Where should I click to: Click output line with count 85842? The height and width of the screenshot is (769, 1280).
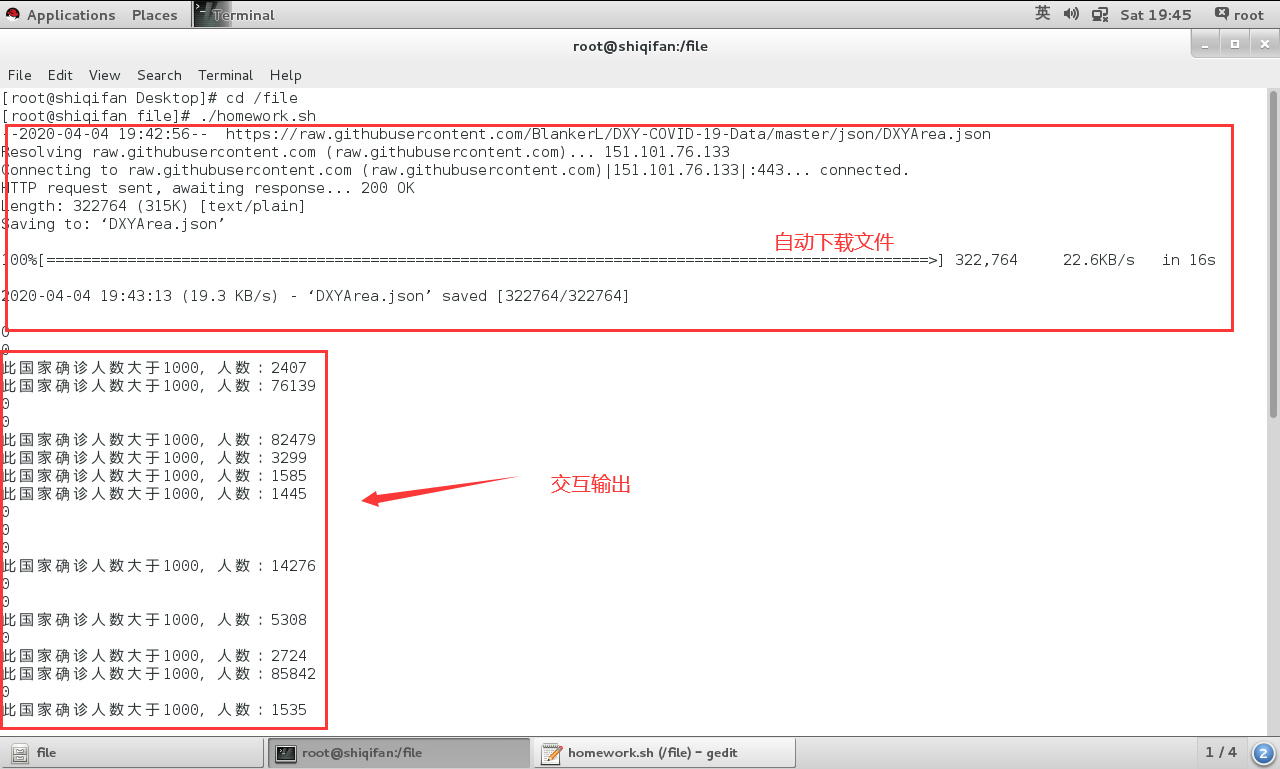point(159,674)
